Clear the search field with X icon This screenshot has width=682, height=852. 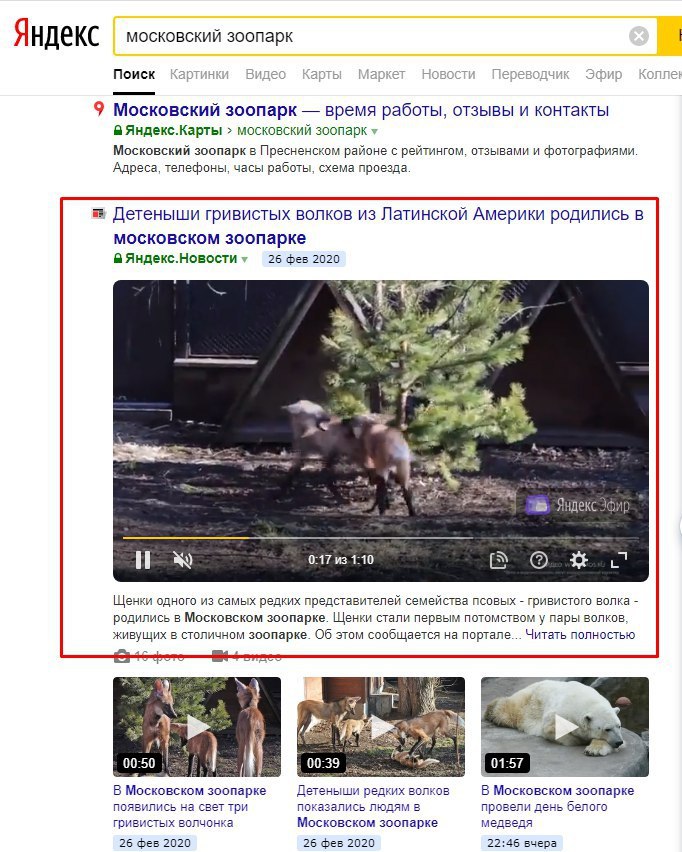(639, 36)
